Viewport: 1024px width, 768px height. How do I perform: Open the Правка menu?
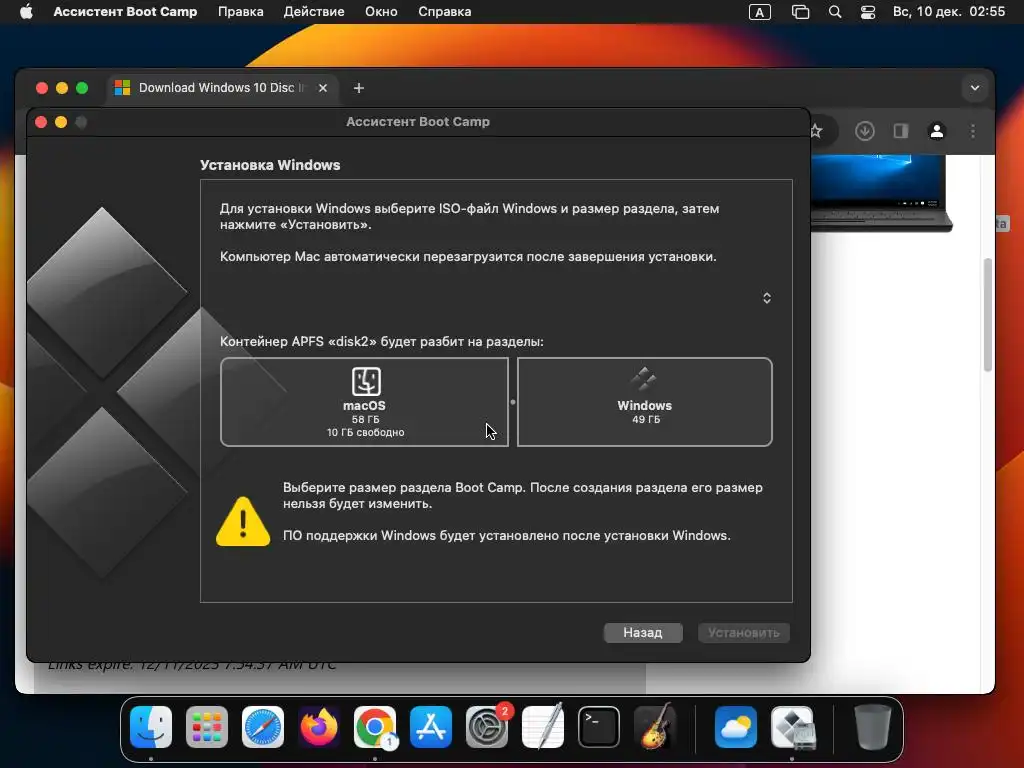coord(240,12)
